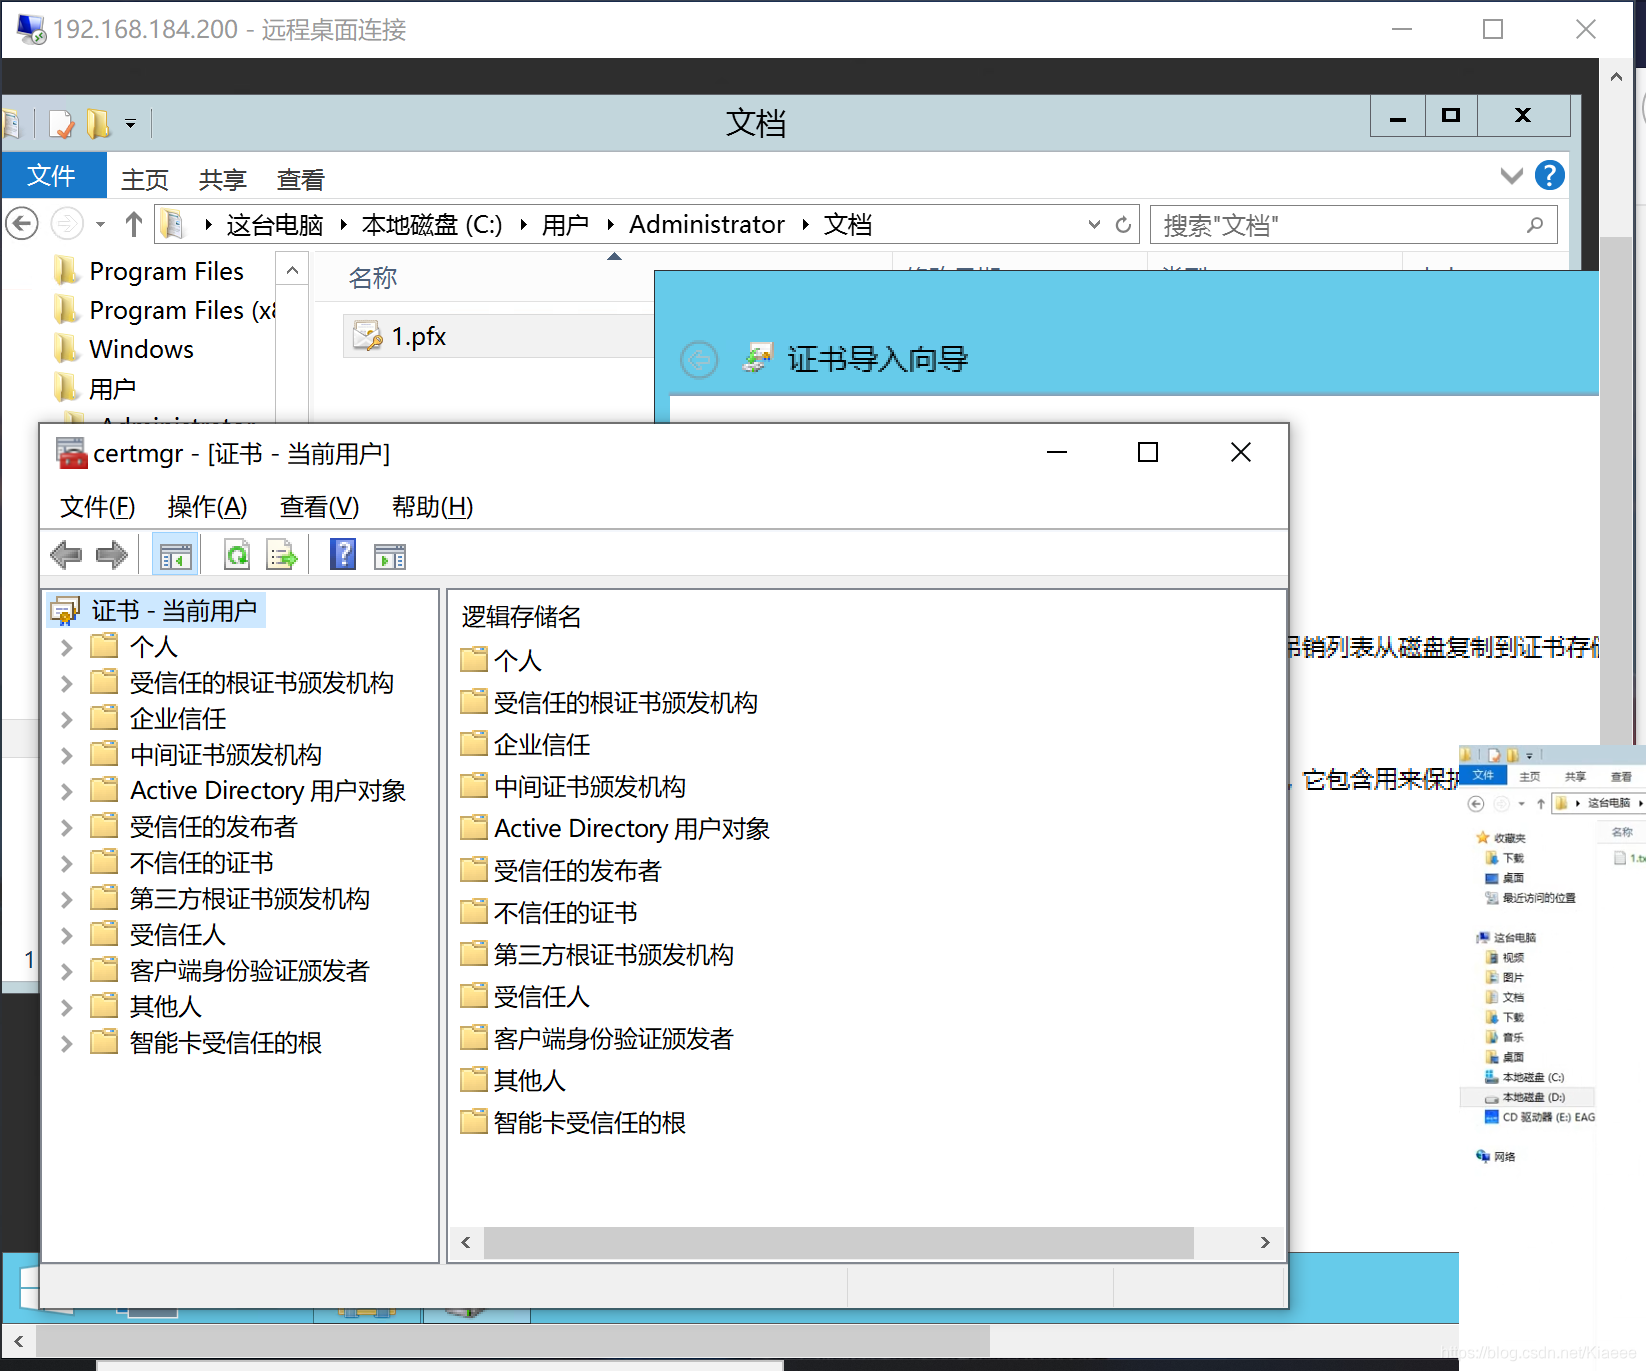Image resolution: width=1646 pixels, height=1371 pixels.
Task: Click Windows folder in Explorer sidebar
Action: tap(141, 349)
